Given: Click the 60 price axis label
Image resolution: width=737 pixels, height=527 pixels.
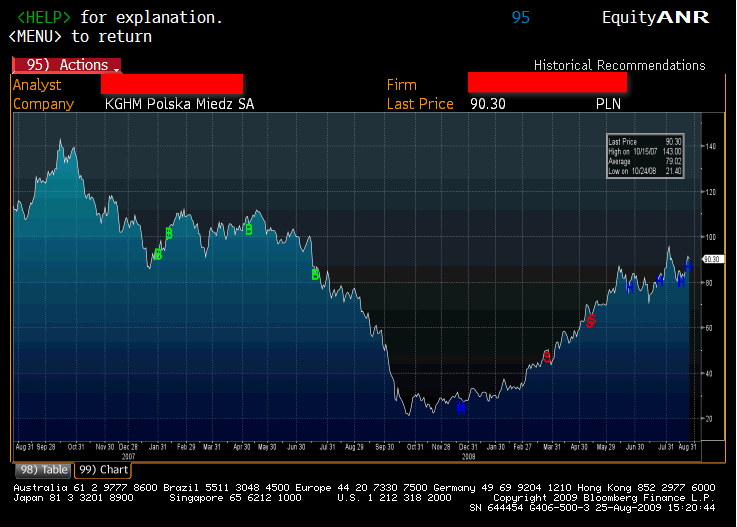Looking at the screenshot, I should [709, 328].
